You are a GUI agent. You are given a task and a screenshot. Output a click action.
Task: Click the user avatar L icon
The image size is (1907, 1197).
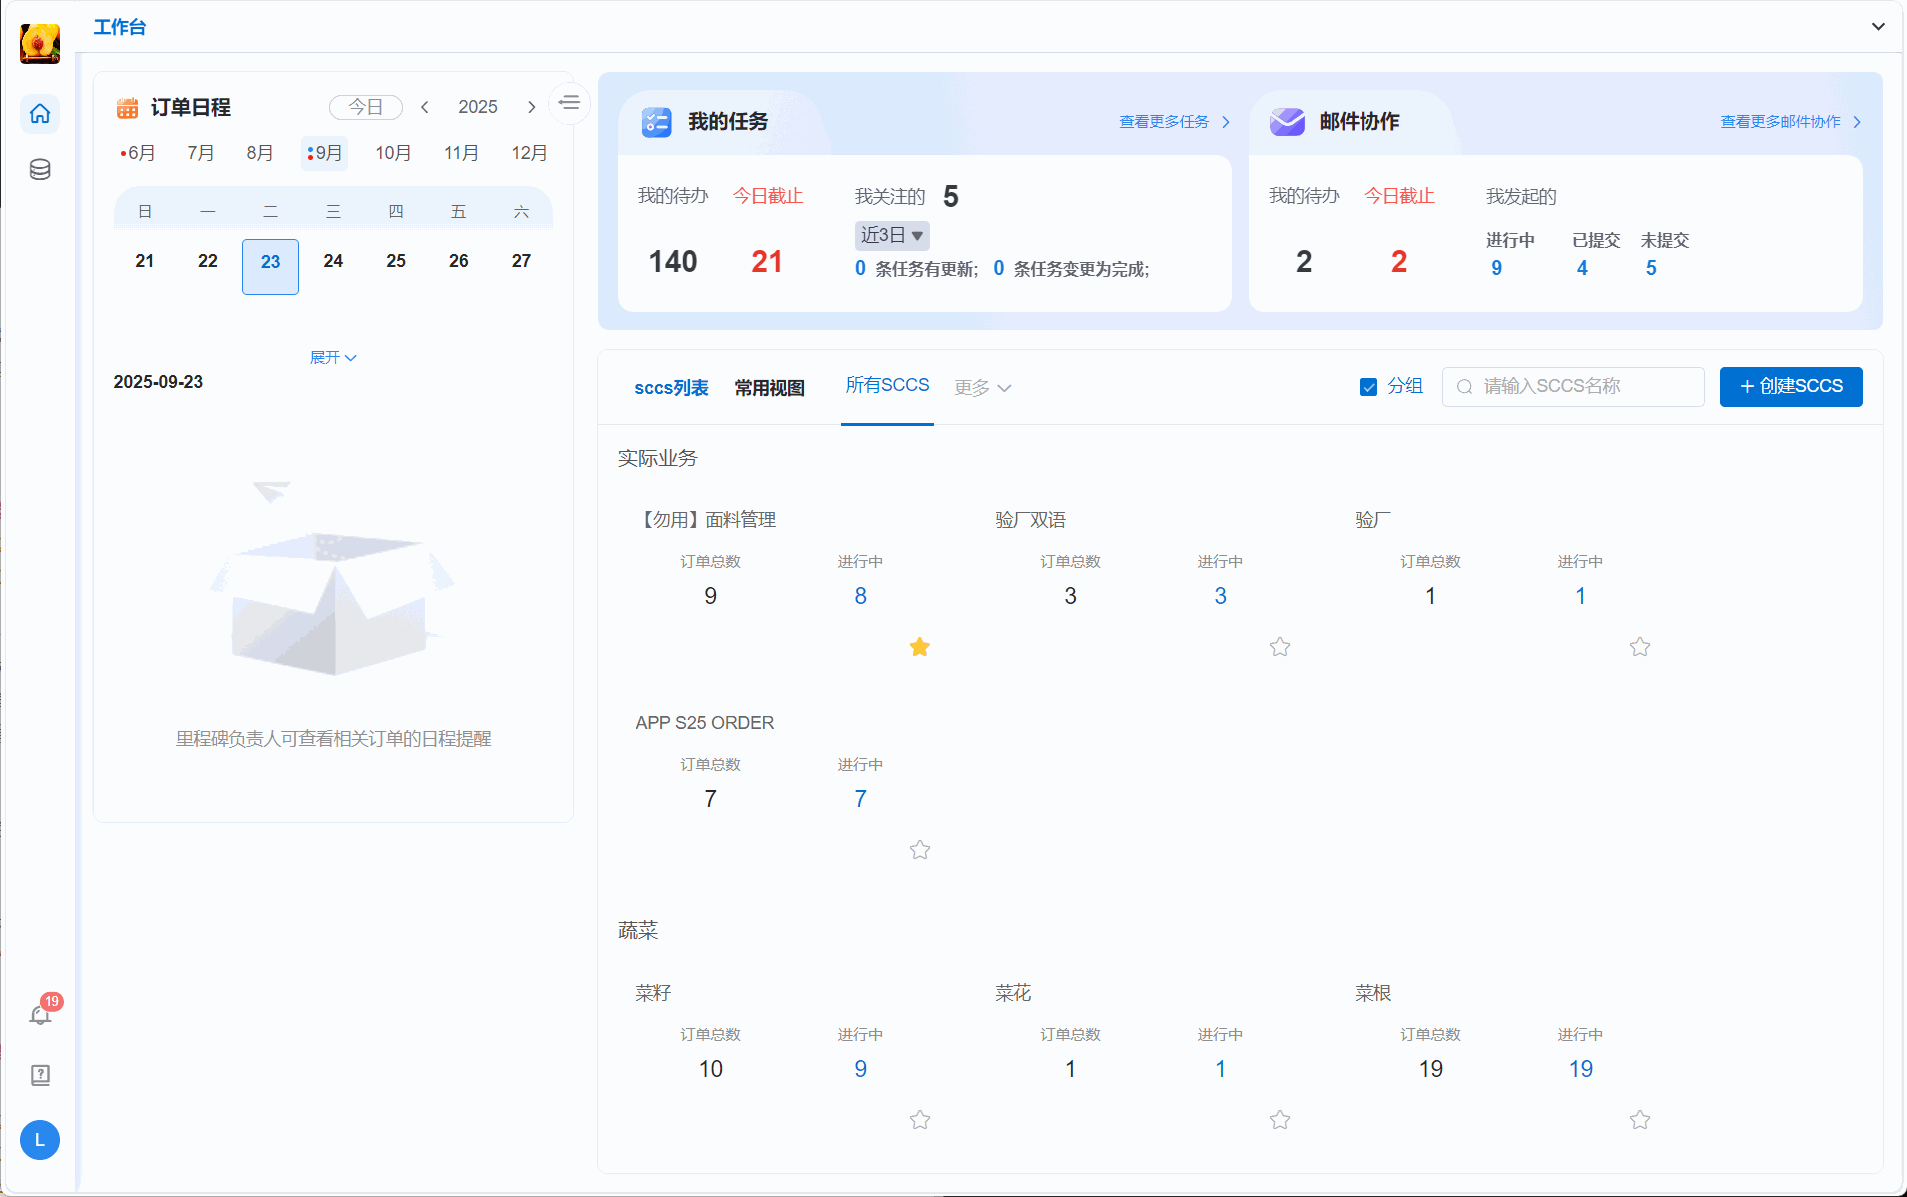[40, 1140]
